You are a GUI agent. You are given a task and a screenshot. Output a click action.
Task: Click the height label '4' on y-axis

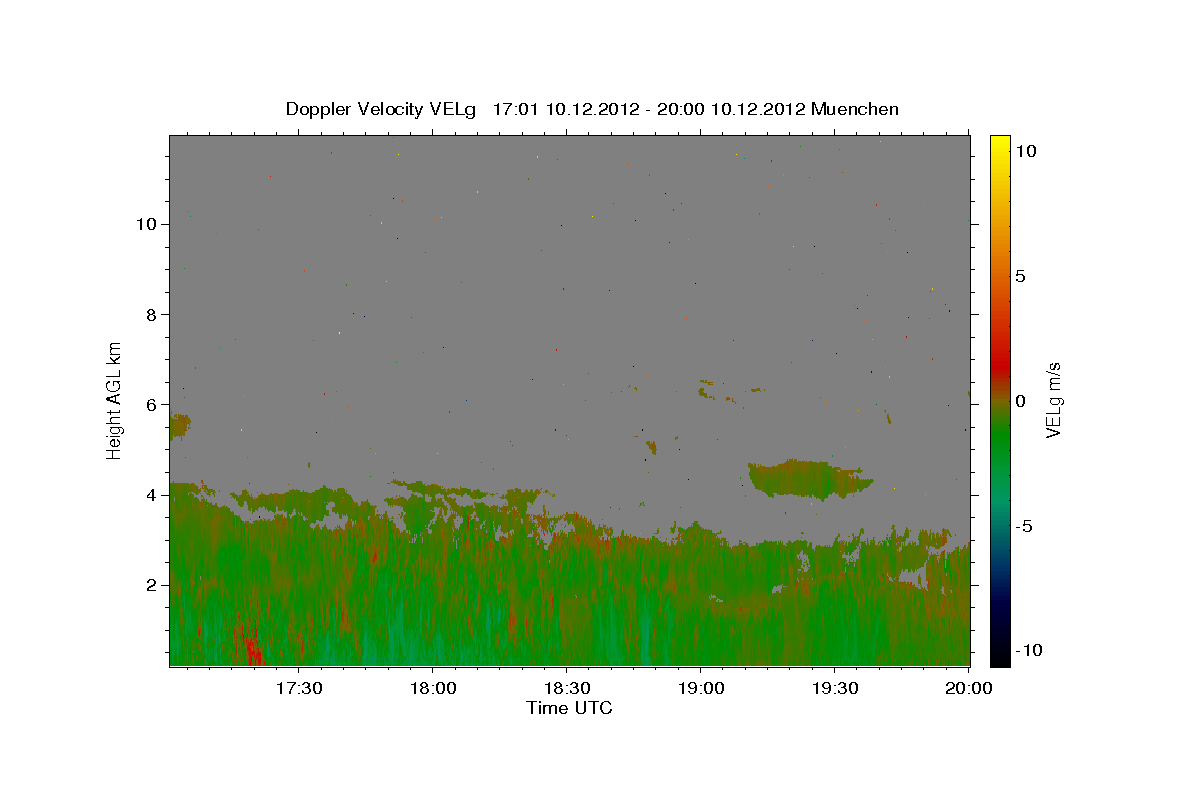pyautogui.click(x=150, y=494)
